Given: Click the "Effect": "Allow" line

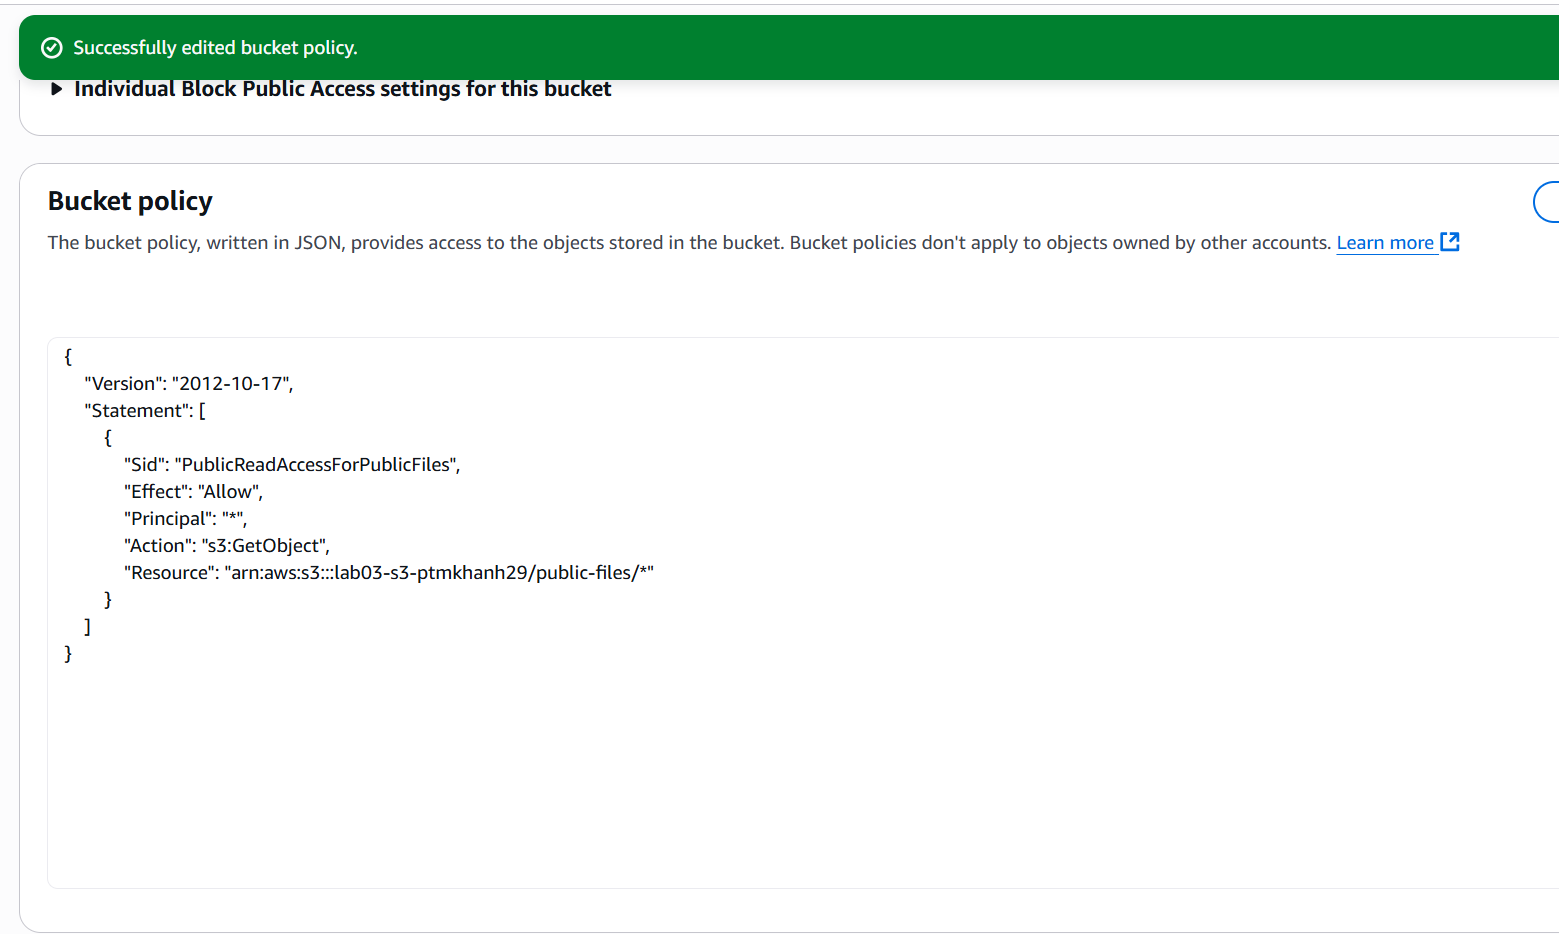Looking at the screenshot, I should coord(193,491).
